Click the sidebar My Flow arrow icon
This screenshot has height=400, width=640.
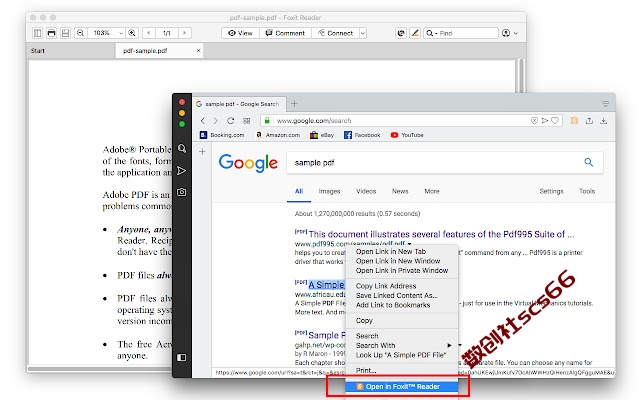182,171
